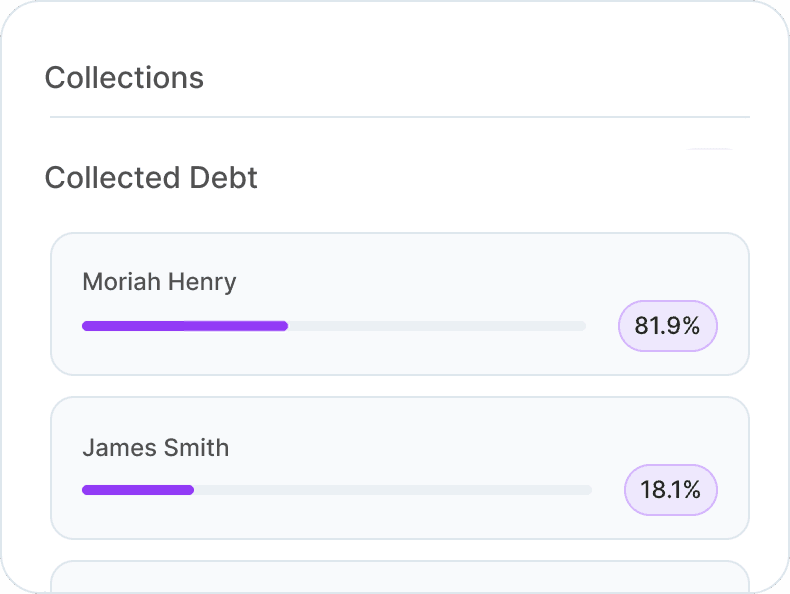Click the surname "Henry" in the first card
The image size is (790, 594).
(202, 282)
